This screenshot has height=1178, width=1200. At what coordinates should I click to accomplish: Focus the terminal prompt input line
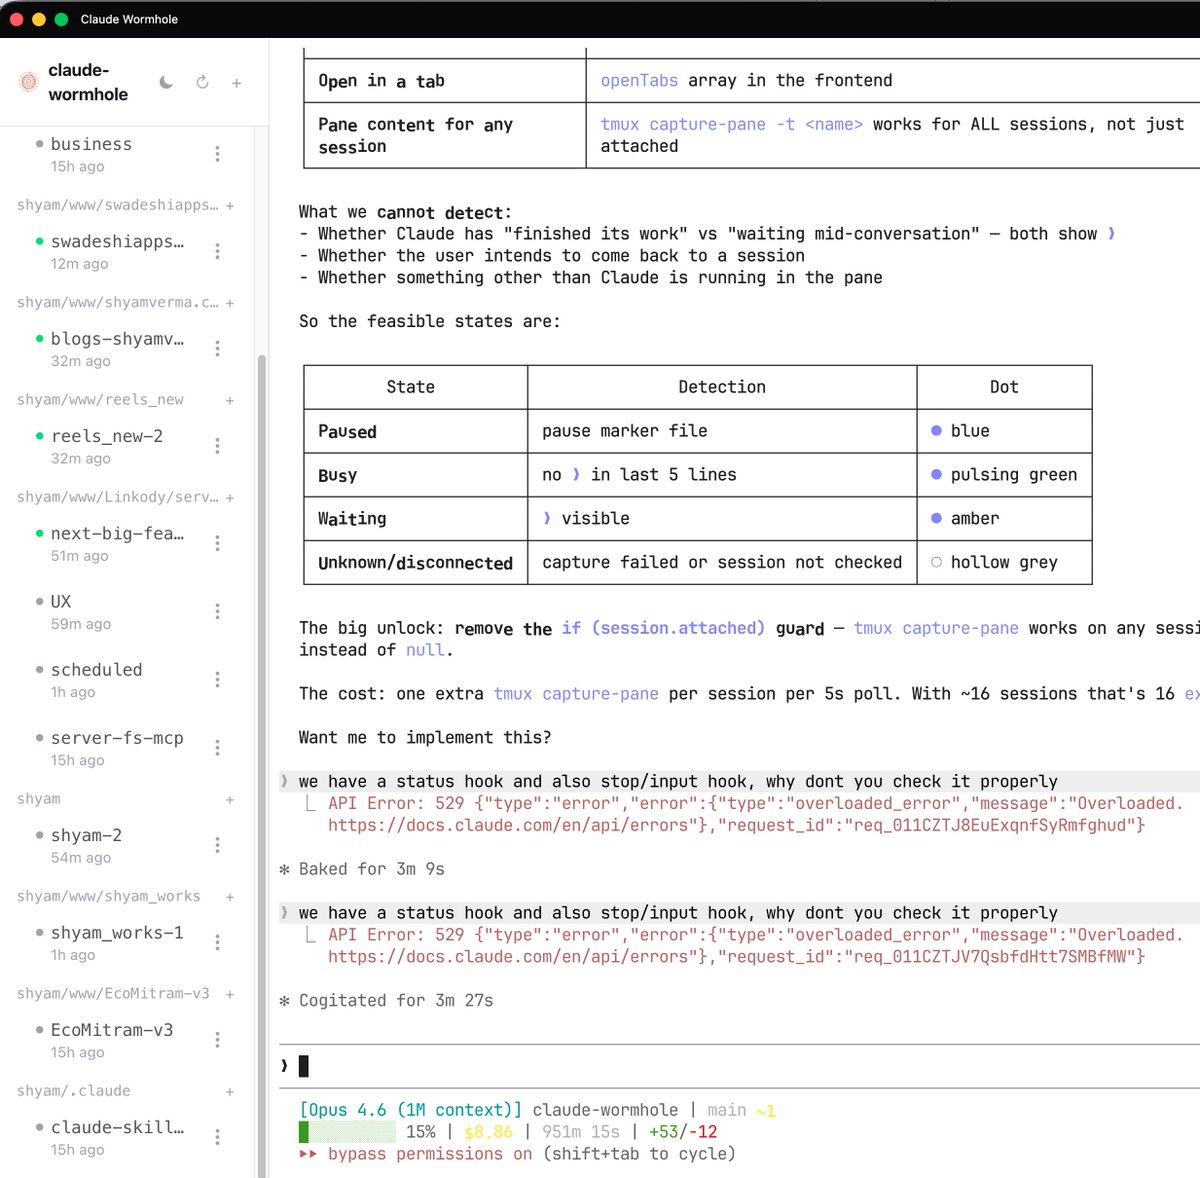(740, 1066)
